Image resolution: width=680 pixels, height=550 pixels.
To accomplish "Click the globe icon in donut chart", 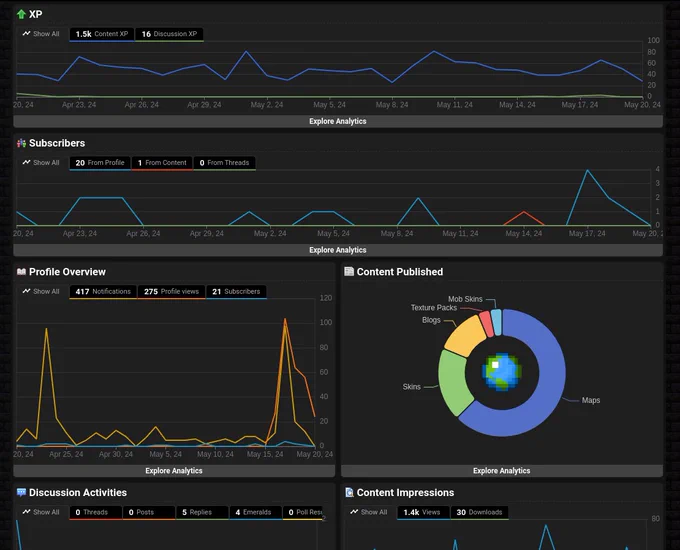I will pyautogui.click(x=502, y=372).
